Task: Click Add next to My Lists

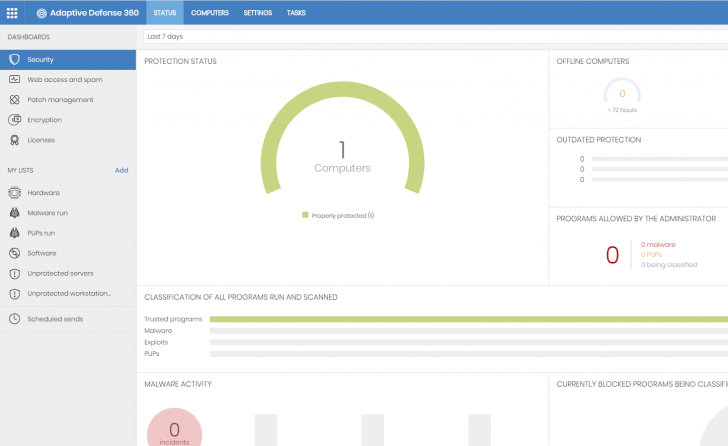Action: pos(121,170)
